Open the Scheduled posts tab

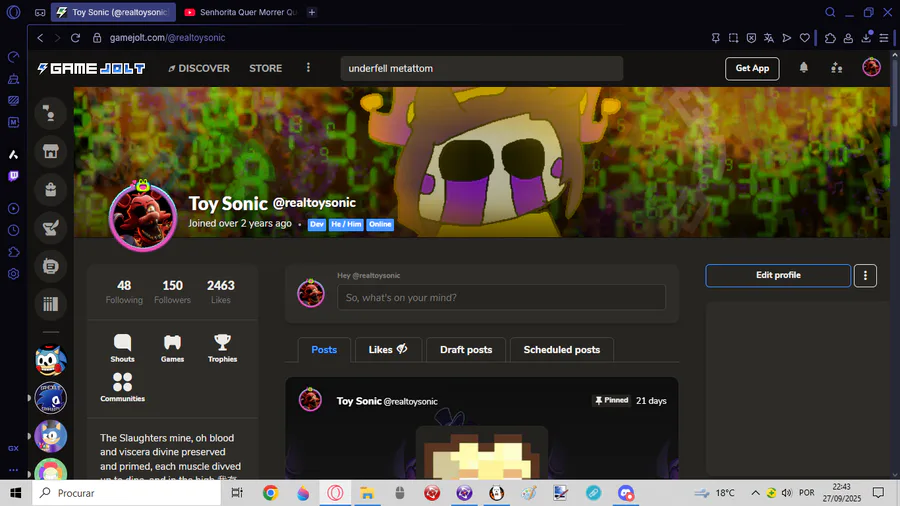tap(562, 350)
